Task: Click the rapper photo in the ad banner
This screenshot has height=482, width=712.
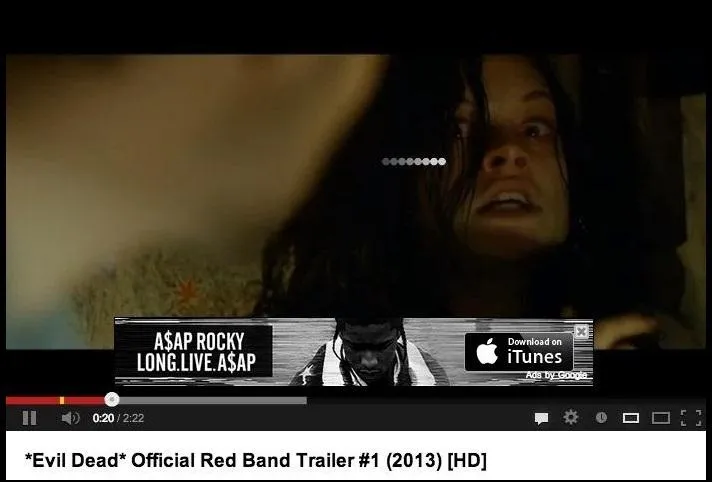Action: coord(369,352)
